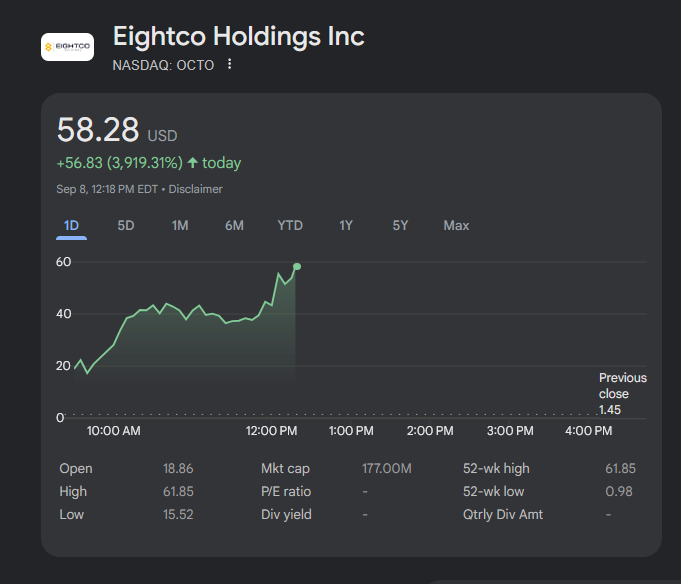Screen dimensions: 681x584
Task: Click the +56.83 (3,919.31%) change text
Action: 120,163
